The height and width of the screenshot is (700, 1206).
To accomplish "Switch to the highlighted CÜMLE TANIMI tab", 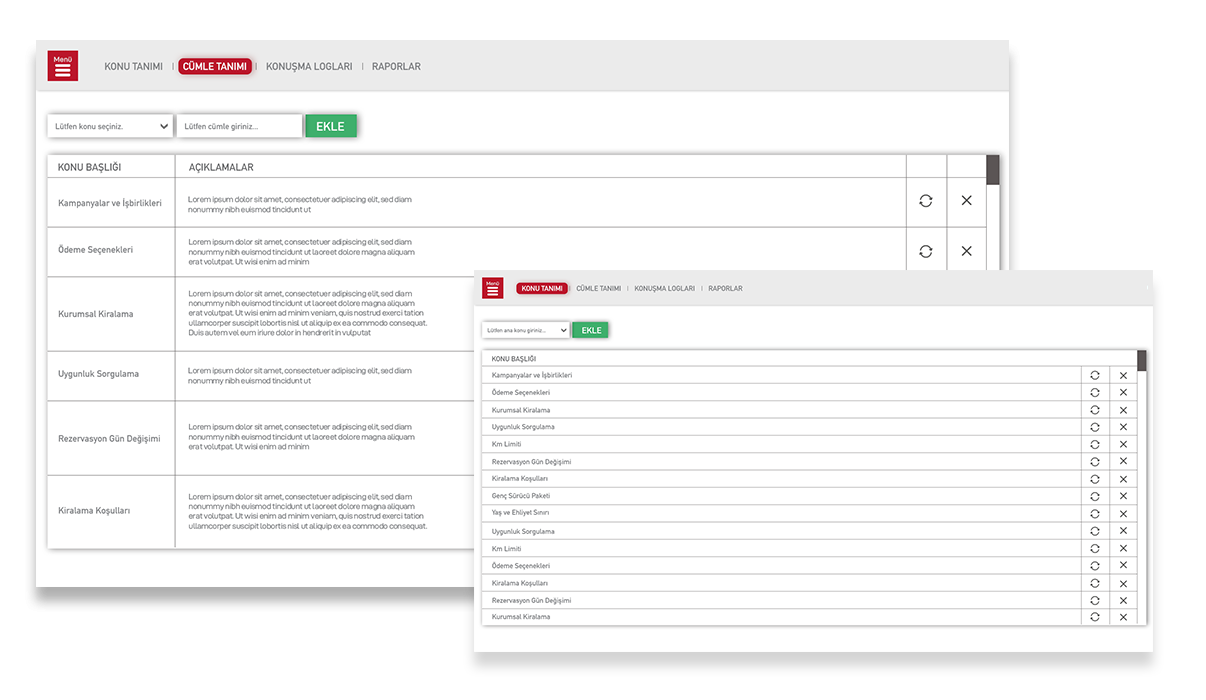I will (215, 67).
